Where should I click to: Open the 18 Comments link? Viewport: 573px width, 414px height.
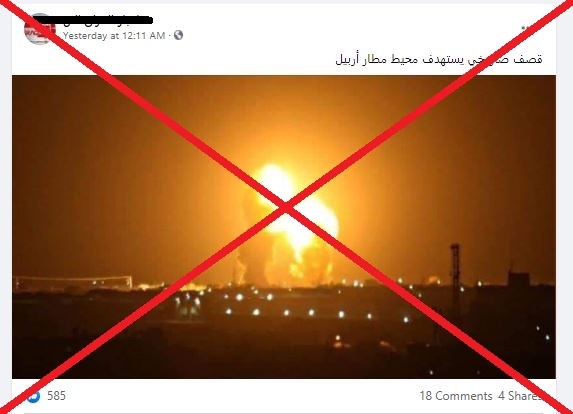coord(456,396)
